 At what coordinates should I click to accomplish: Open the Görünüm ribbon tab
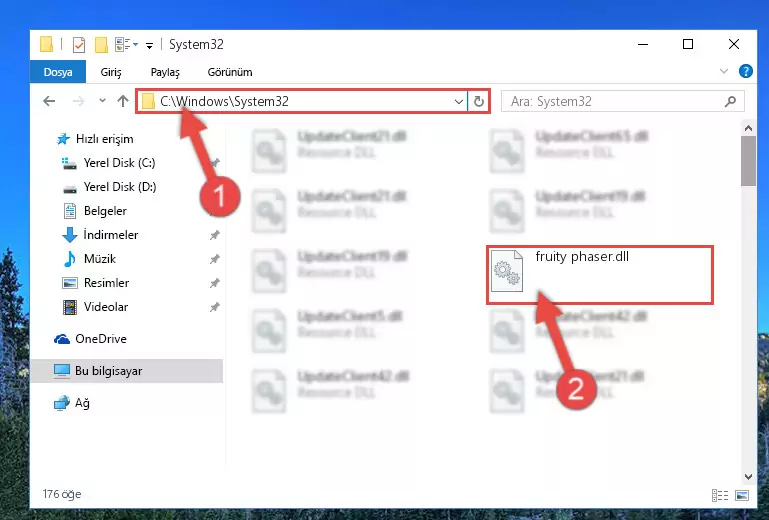click(x=230, y=72)
